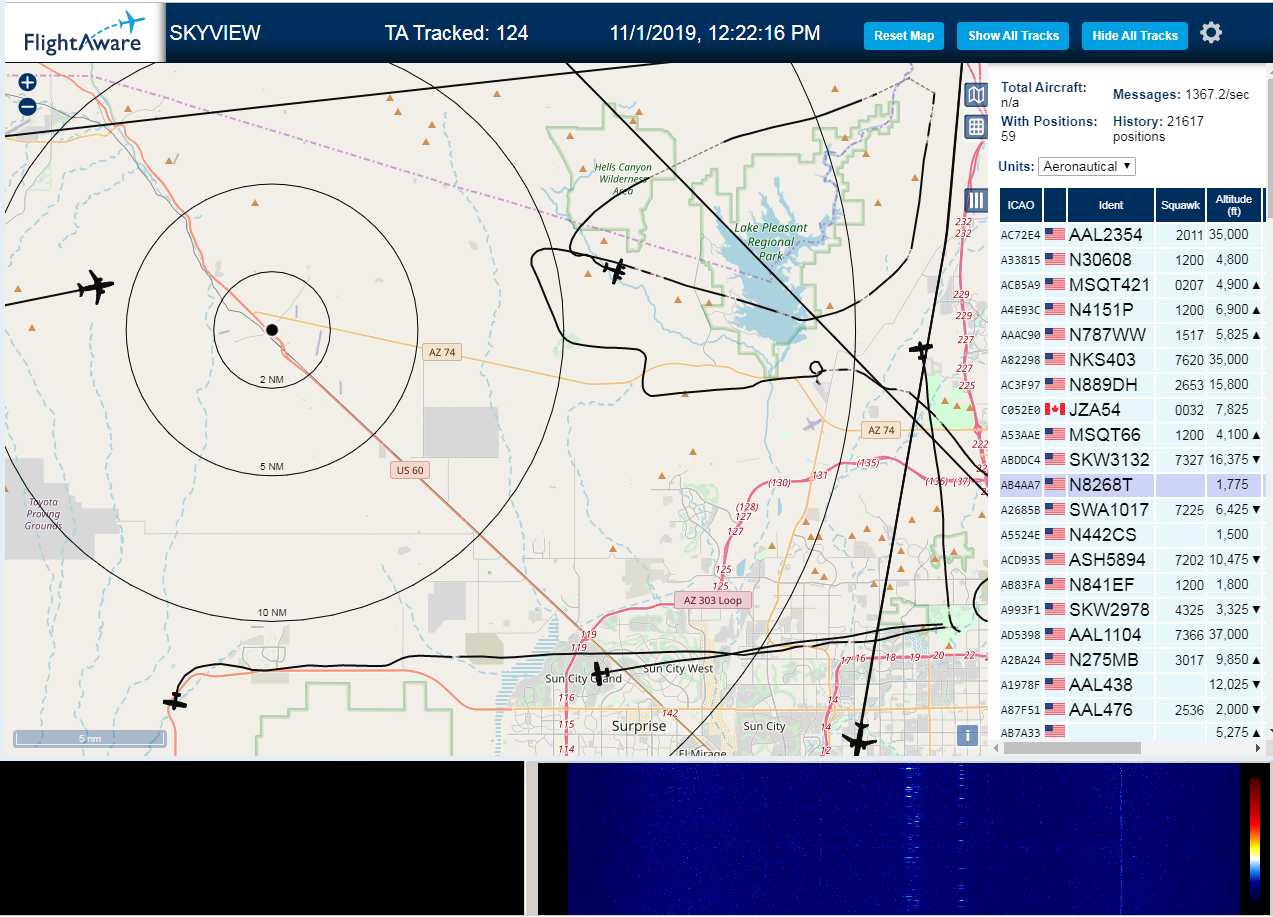Toggle the sidebar columns icon
The height and width of the screenshot is (917, 1273).
coord(976,200)
